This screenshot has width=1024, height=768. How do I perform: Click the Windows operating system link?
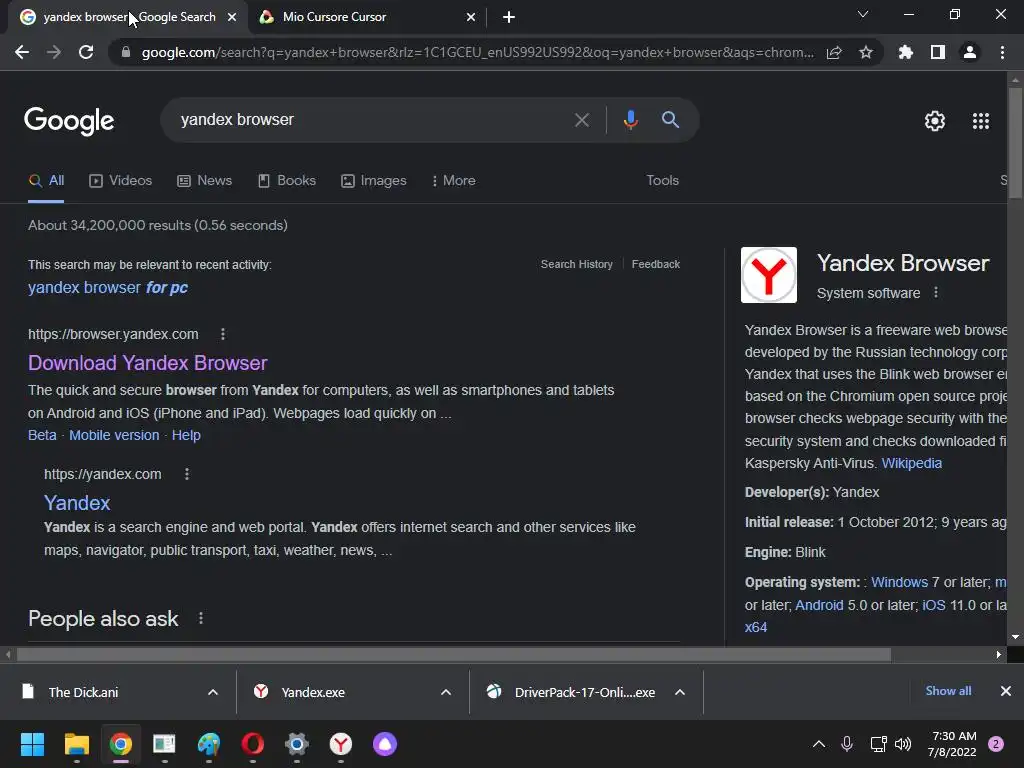[x=899, y=582]
